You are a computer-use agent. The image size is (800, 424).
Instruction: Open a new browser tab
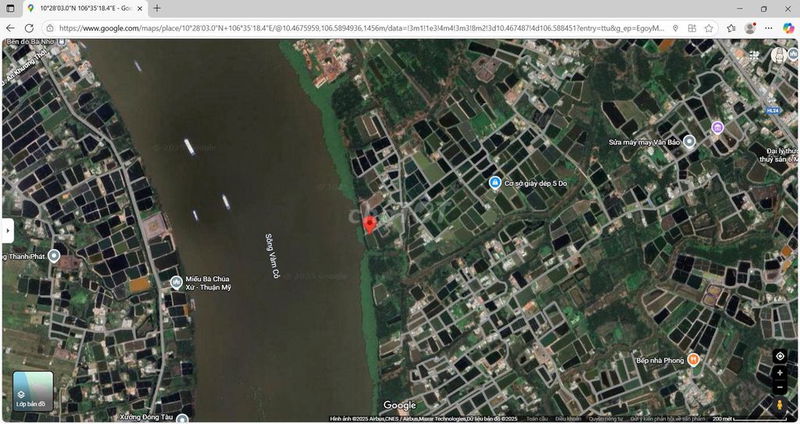point(157,8)
